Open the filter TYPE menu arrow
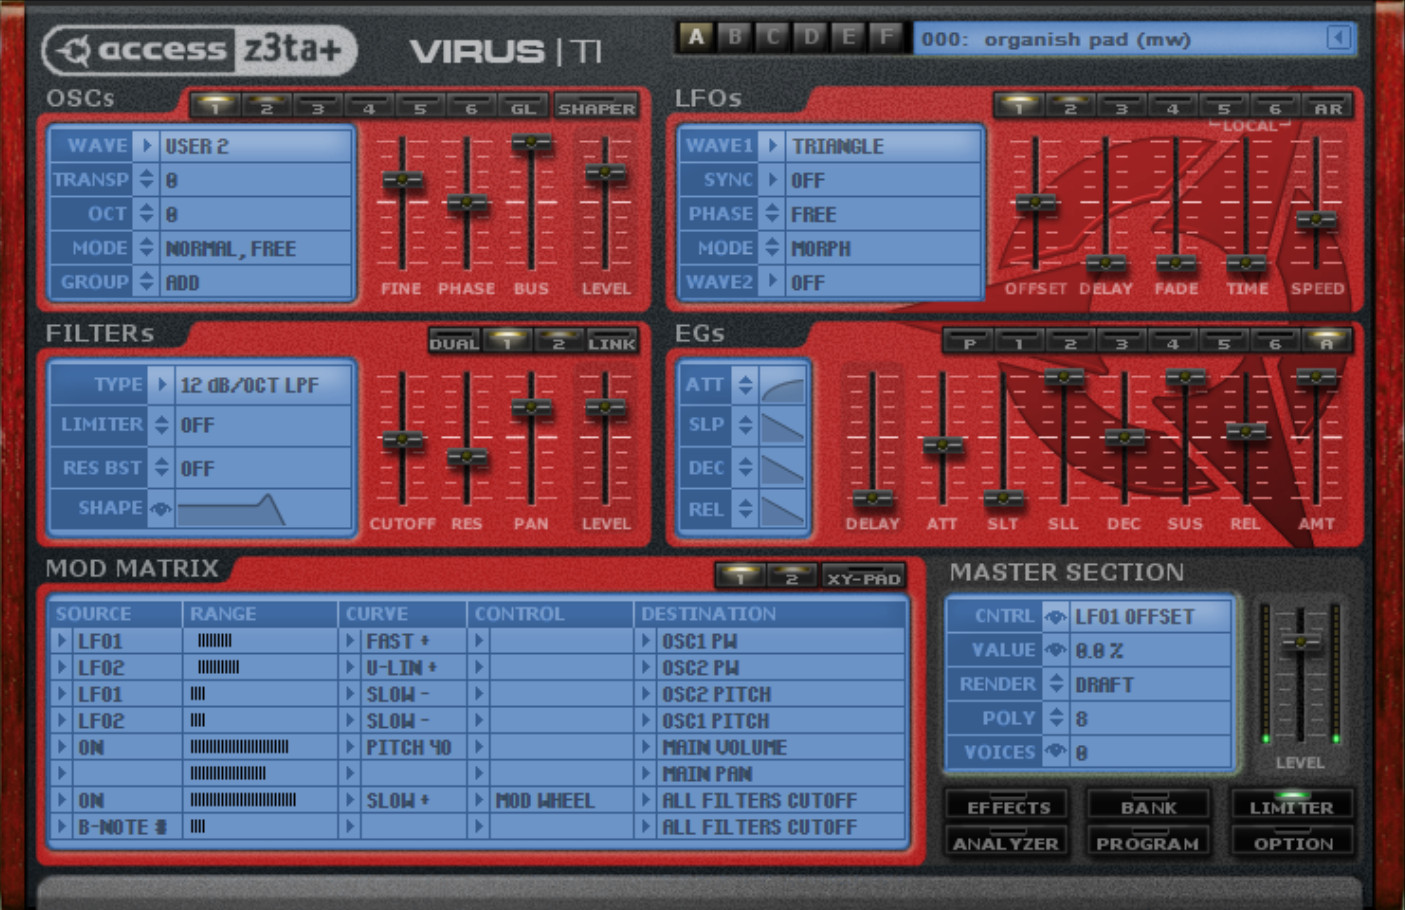This screenshot has width=1405, height=910. coord(161,384)
